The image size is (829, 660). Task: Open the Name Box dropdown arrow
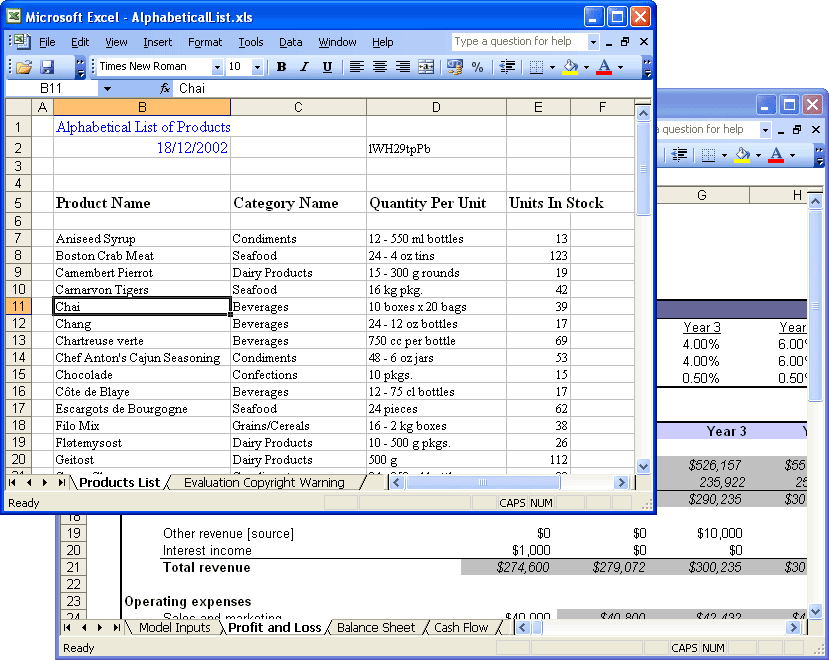[x=107, y=88]
